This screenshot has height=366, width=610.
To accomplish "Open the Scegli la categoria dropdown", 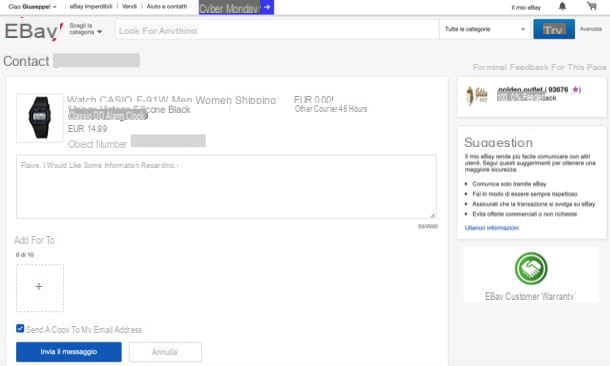I will (x=86, y=29).
